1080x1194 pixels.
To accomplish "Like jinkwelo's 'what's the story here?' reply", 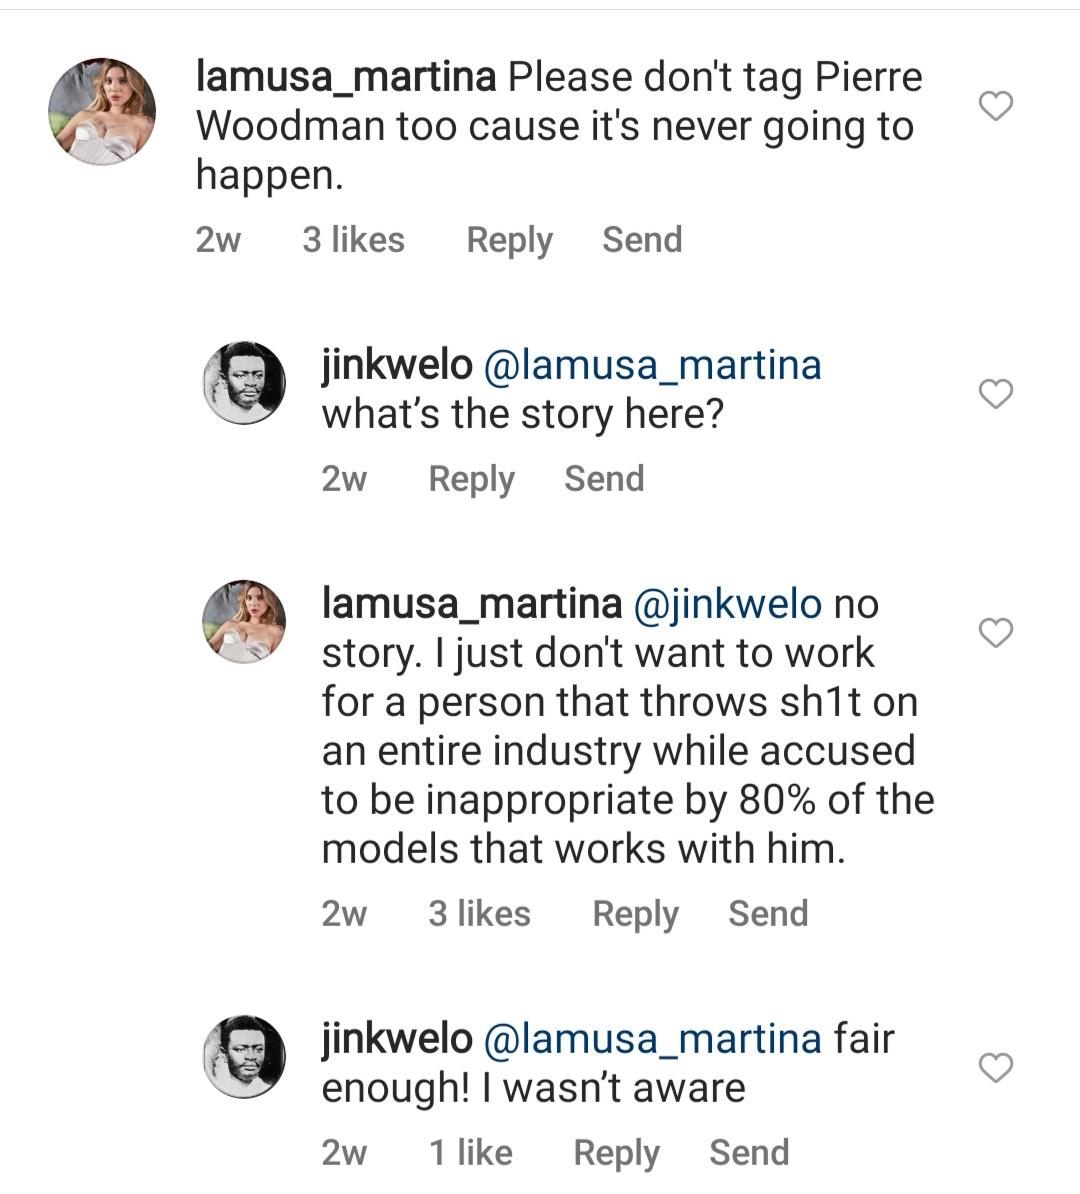I will 995,394.
